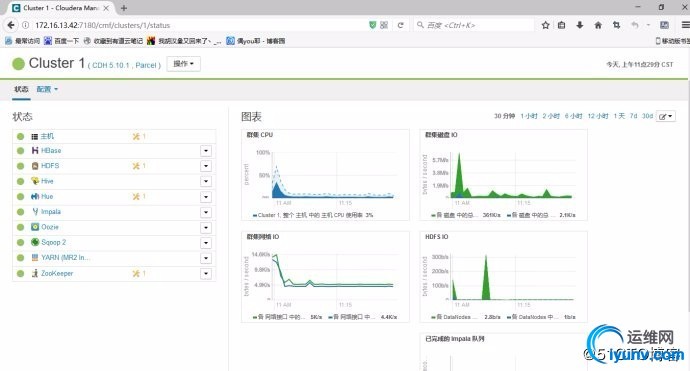The image size is (690, 371).
Task: Click the 百度 search input box
Action: tap(473, 25)
